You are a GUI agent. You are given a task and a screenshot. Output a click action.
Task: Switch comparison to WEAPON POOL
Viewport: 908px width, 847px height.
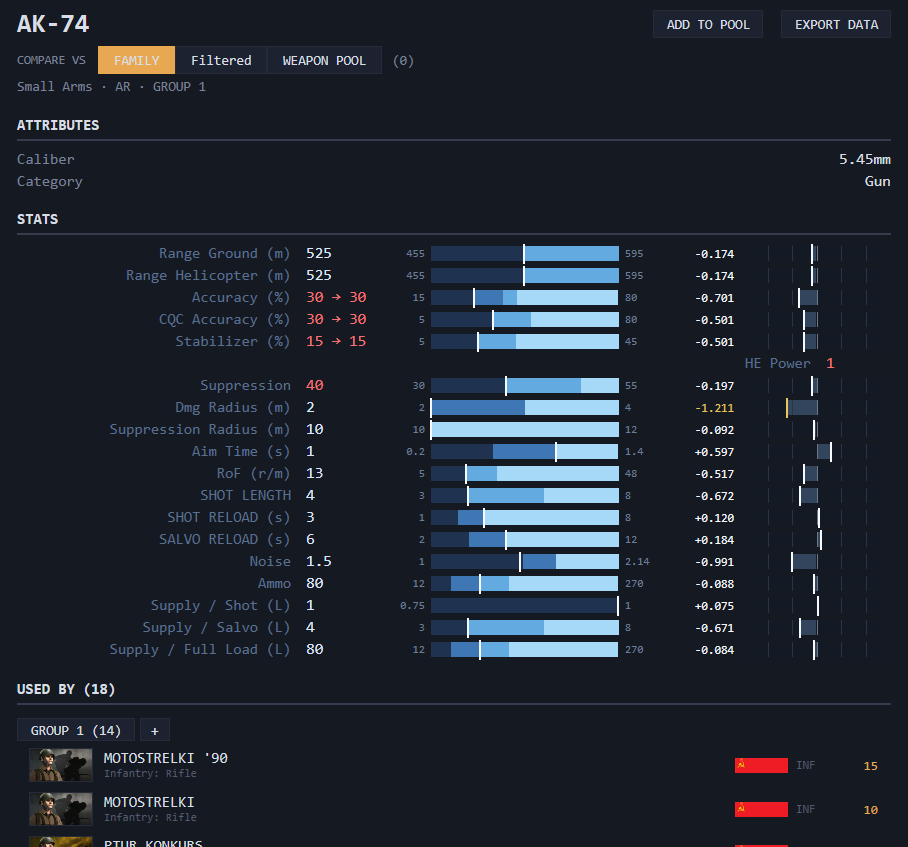coord(324,60)
